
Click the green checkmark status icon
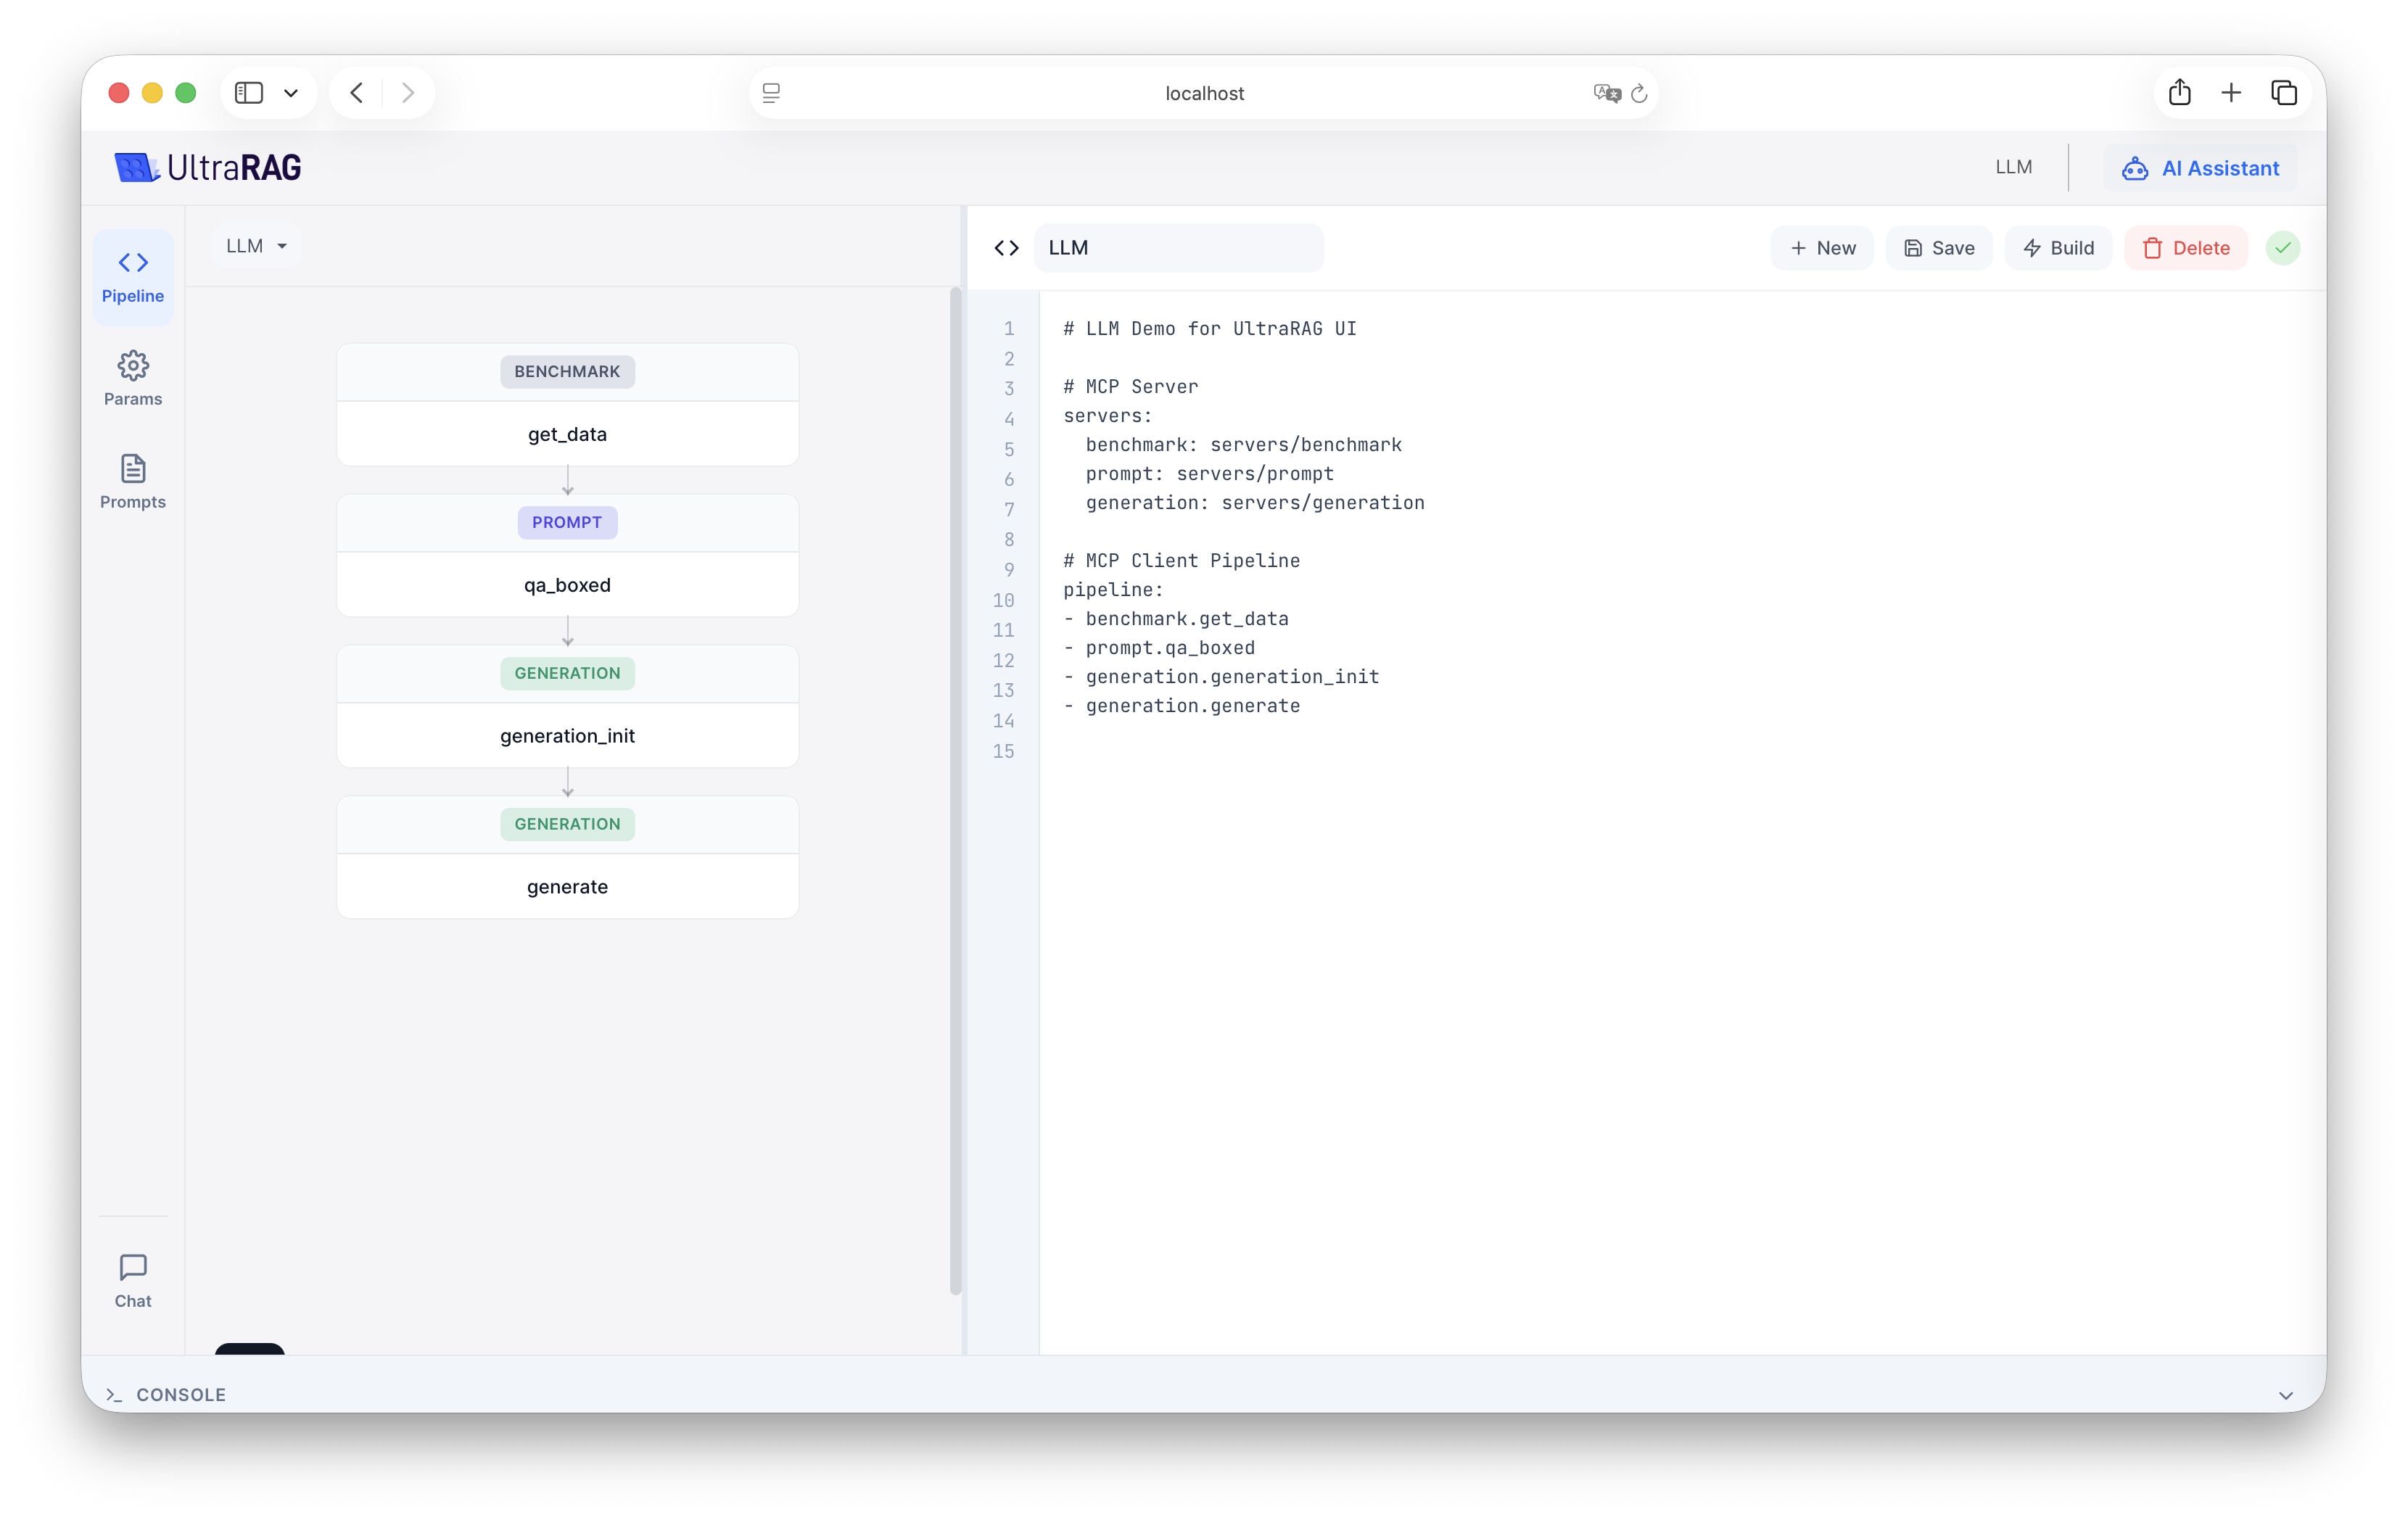(2282, 248)
